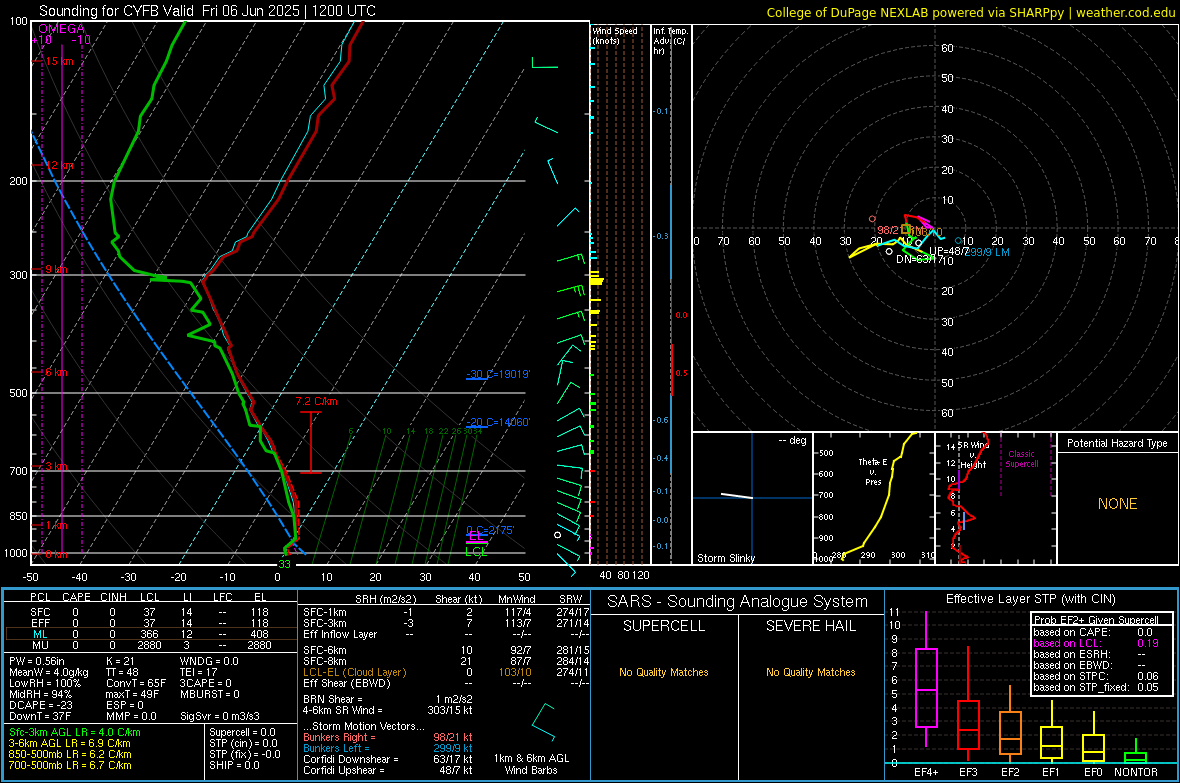Click the based on LCL: 0.19 entry
The width and height of the screenshot is (1180, 783).
click(x=1096, y=643)
